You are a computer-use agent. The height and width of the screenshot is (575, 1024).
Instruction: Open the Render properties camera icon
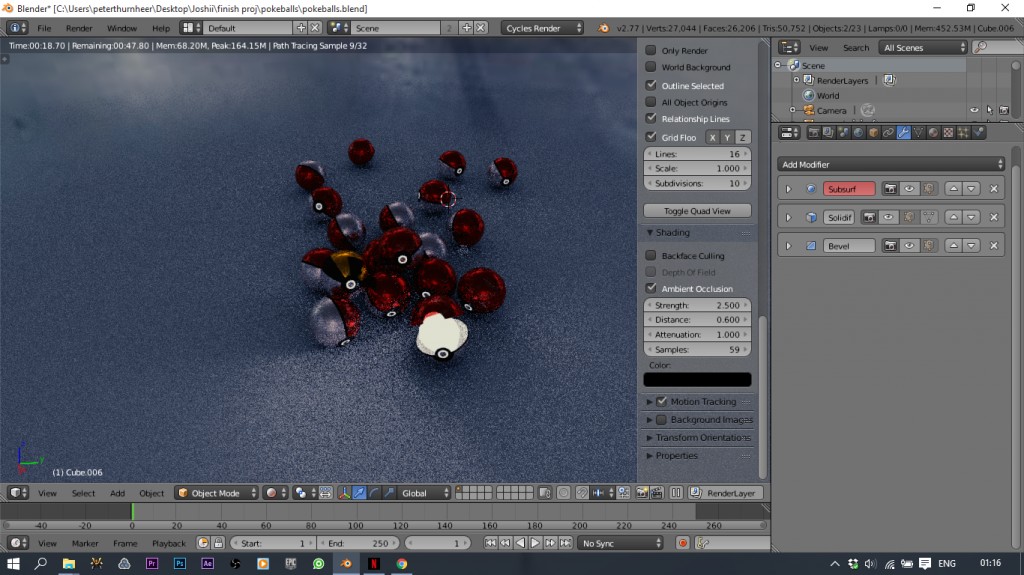pyautogui.click(x=813, y=132)
